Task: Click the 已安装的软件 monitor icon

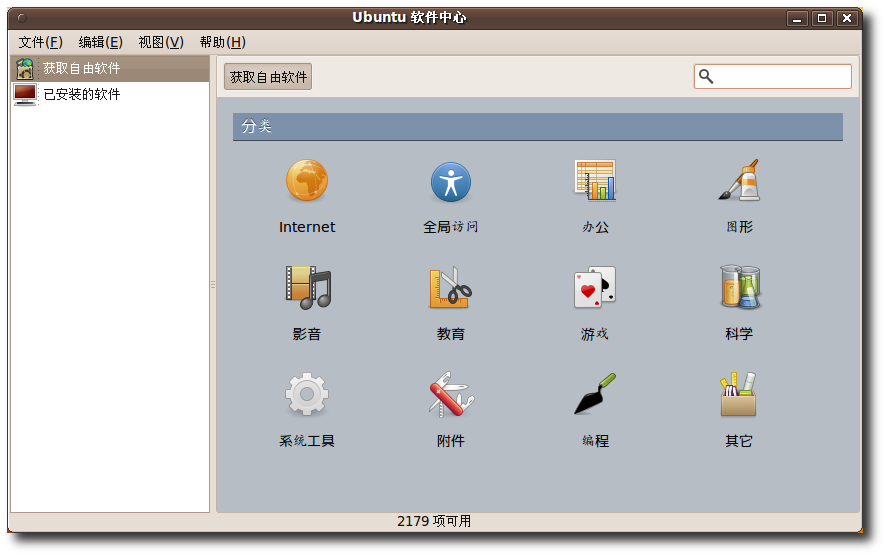Action: (x=25, y=94)
